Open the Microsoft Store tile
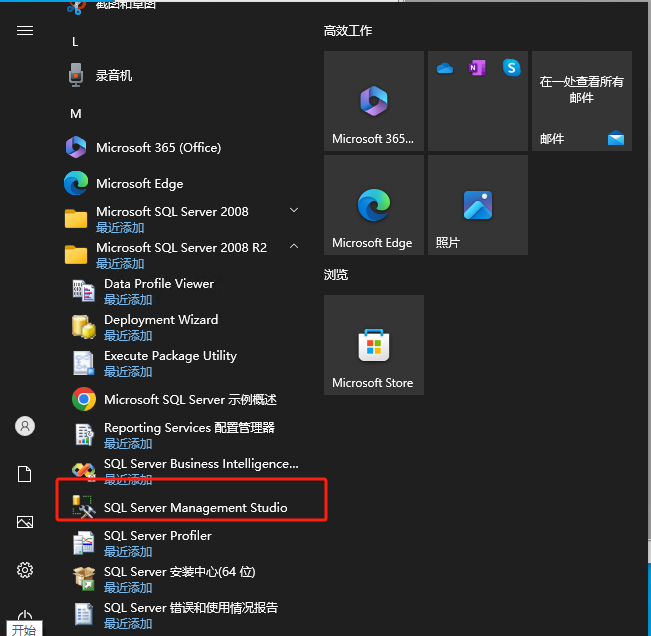The width and height of the screenshot is (651, 636). 374,345
